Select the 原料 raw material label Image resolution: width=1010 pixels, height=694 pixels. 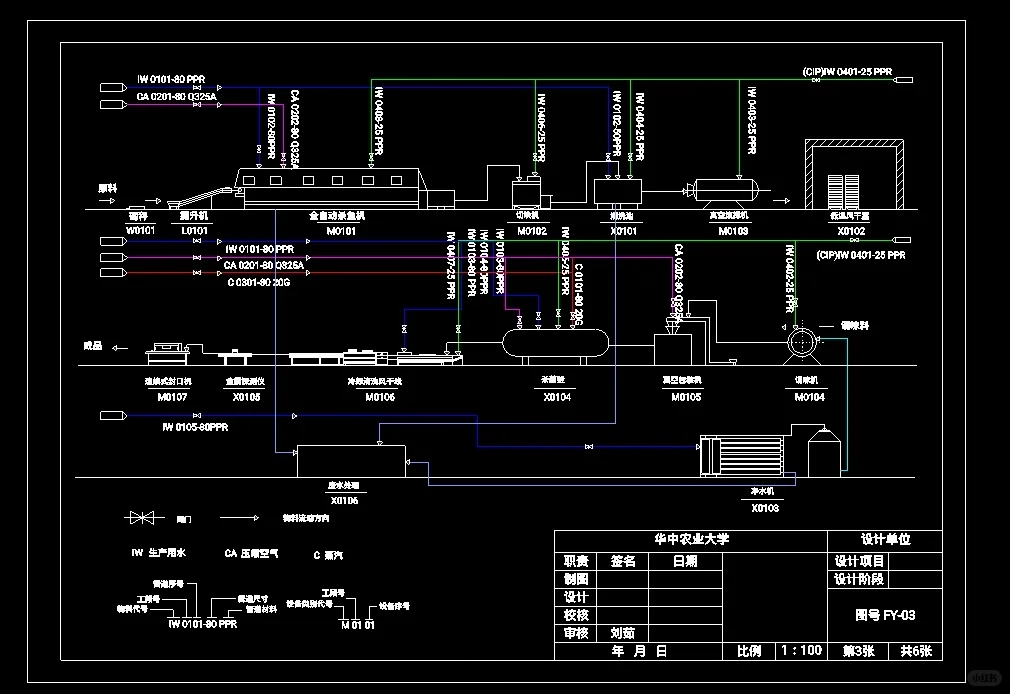point(108,188)
